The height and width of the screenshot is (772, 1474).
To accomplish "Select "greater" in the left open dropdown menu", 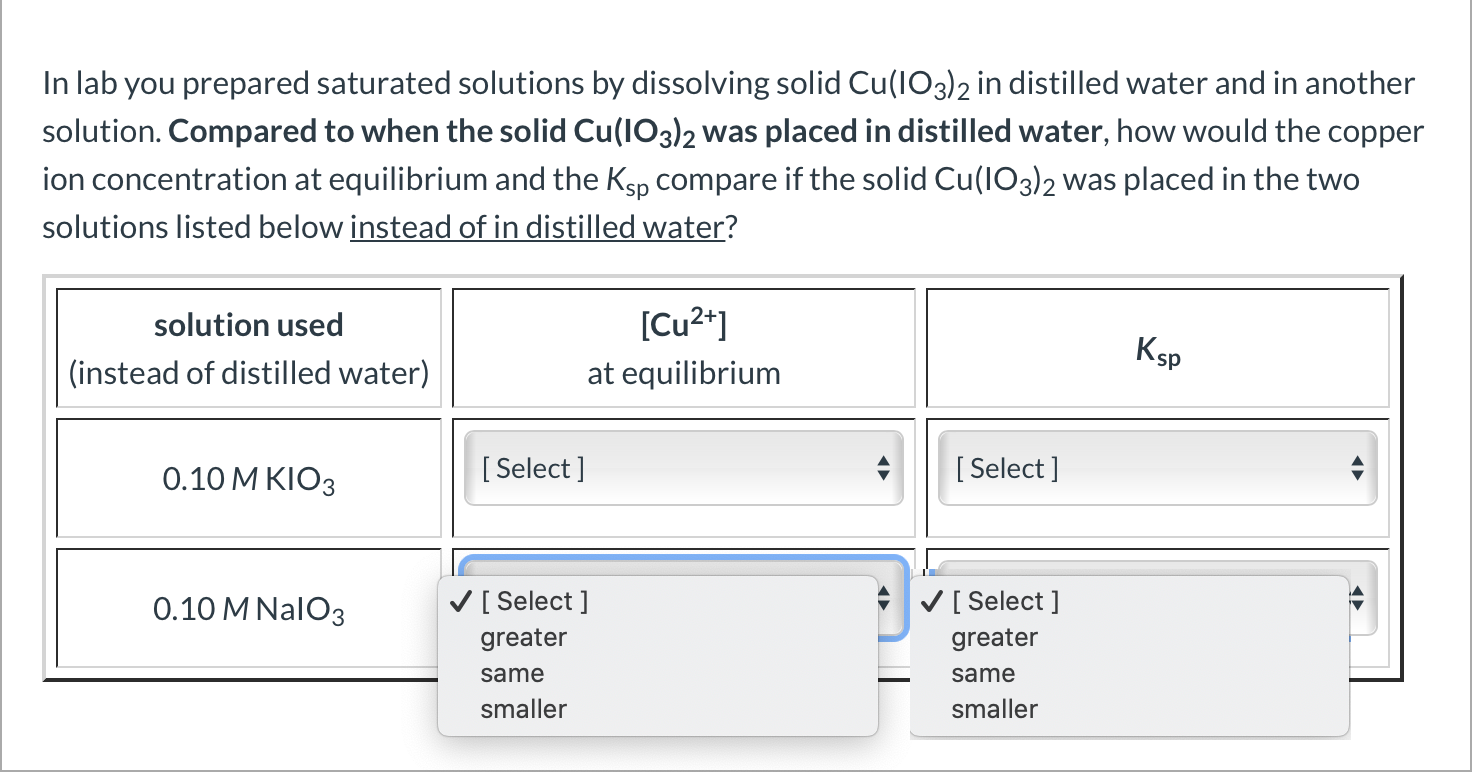I will coord(523,636).
